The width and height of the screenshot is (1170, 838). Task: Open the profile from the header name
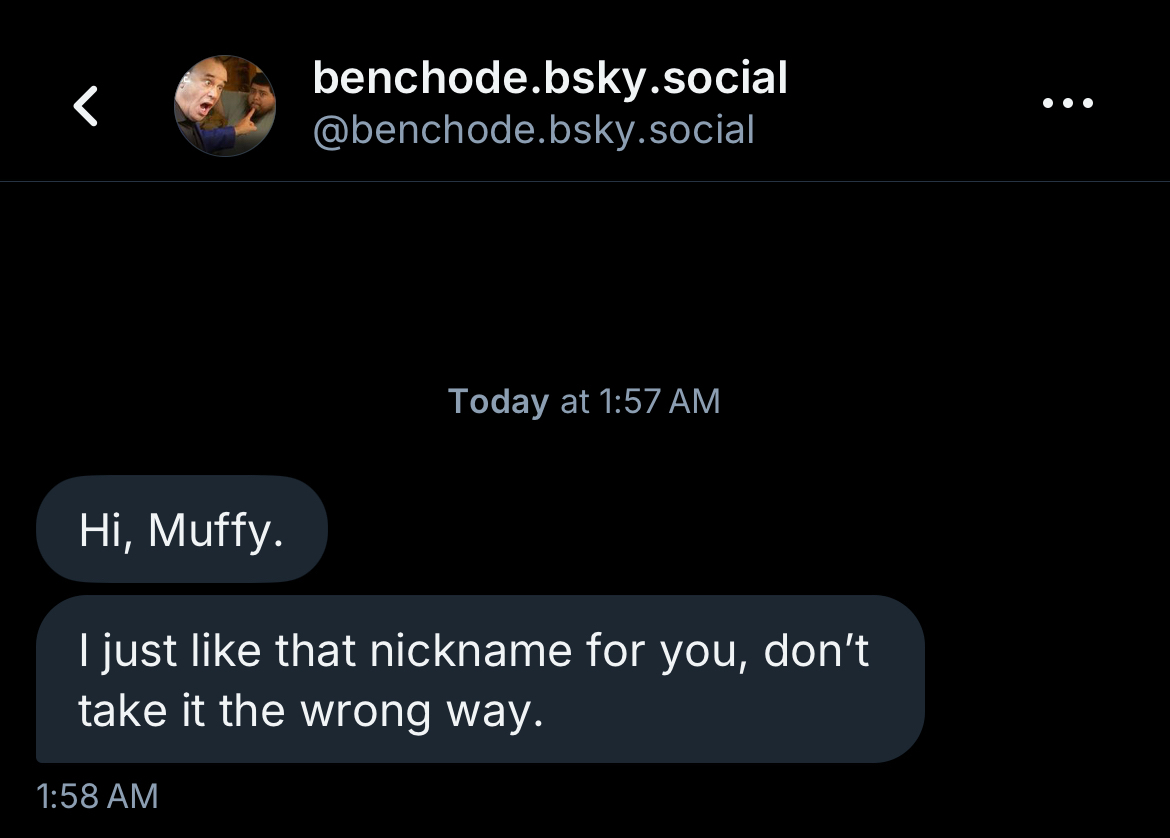(550, 78)
